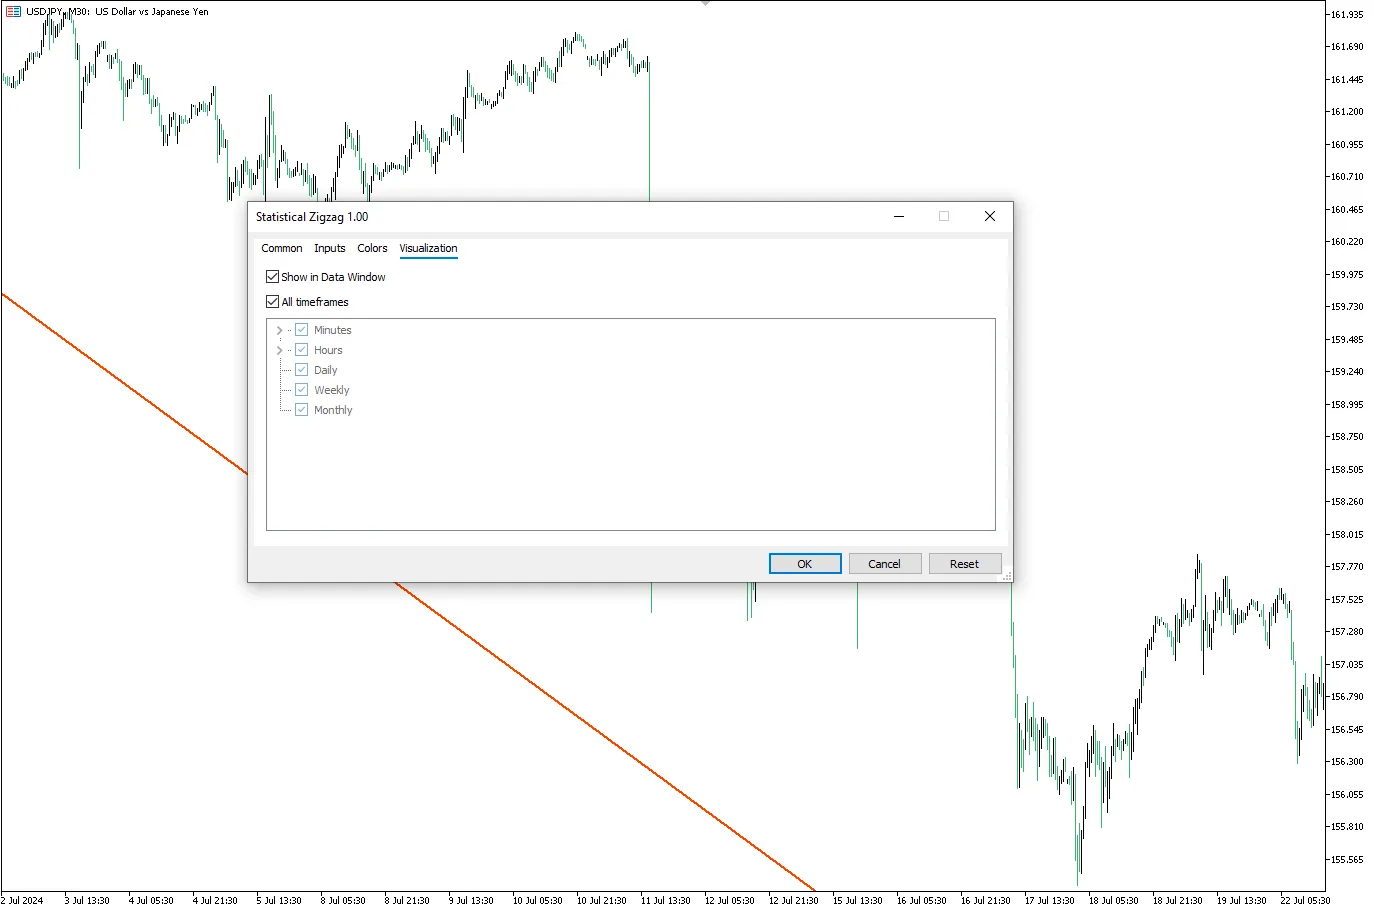Toggle the Monthly timeframe checkbox
The width and height of the screenshot is (1374, 912).
tap(301, 410)
